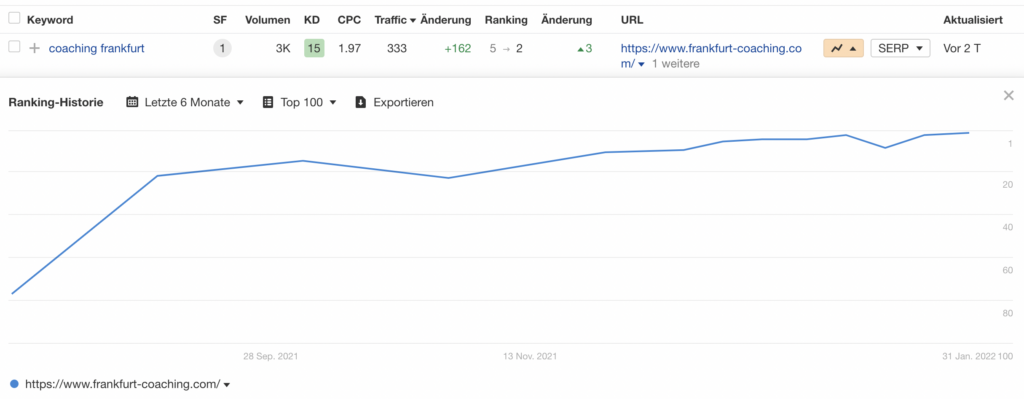Click the KD 15 green badge
Image resolution: width=1024 pixels, height=399 pixels.
314,48
